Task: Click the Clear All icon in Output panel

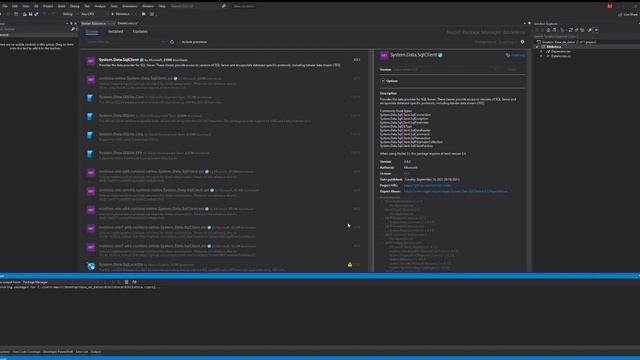Action: [127, 282]
